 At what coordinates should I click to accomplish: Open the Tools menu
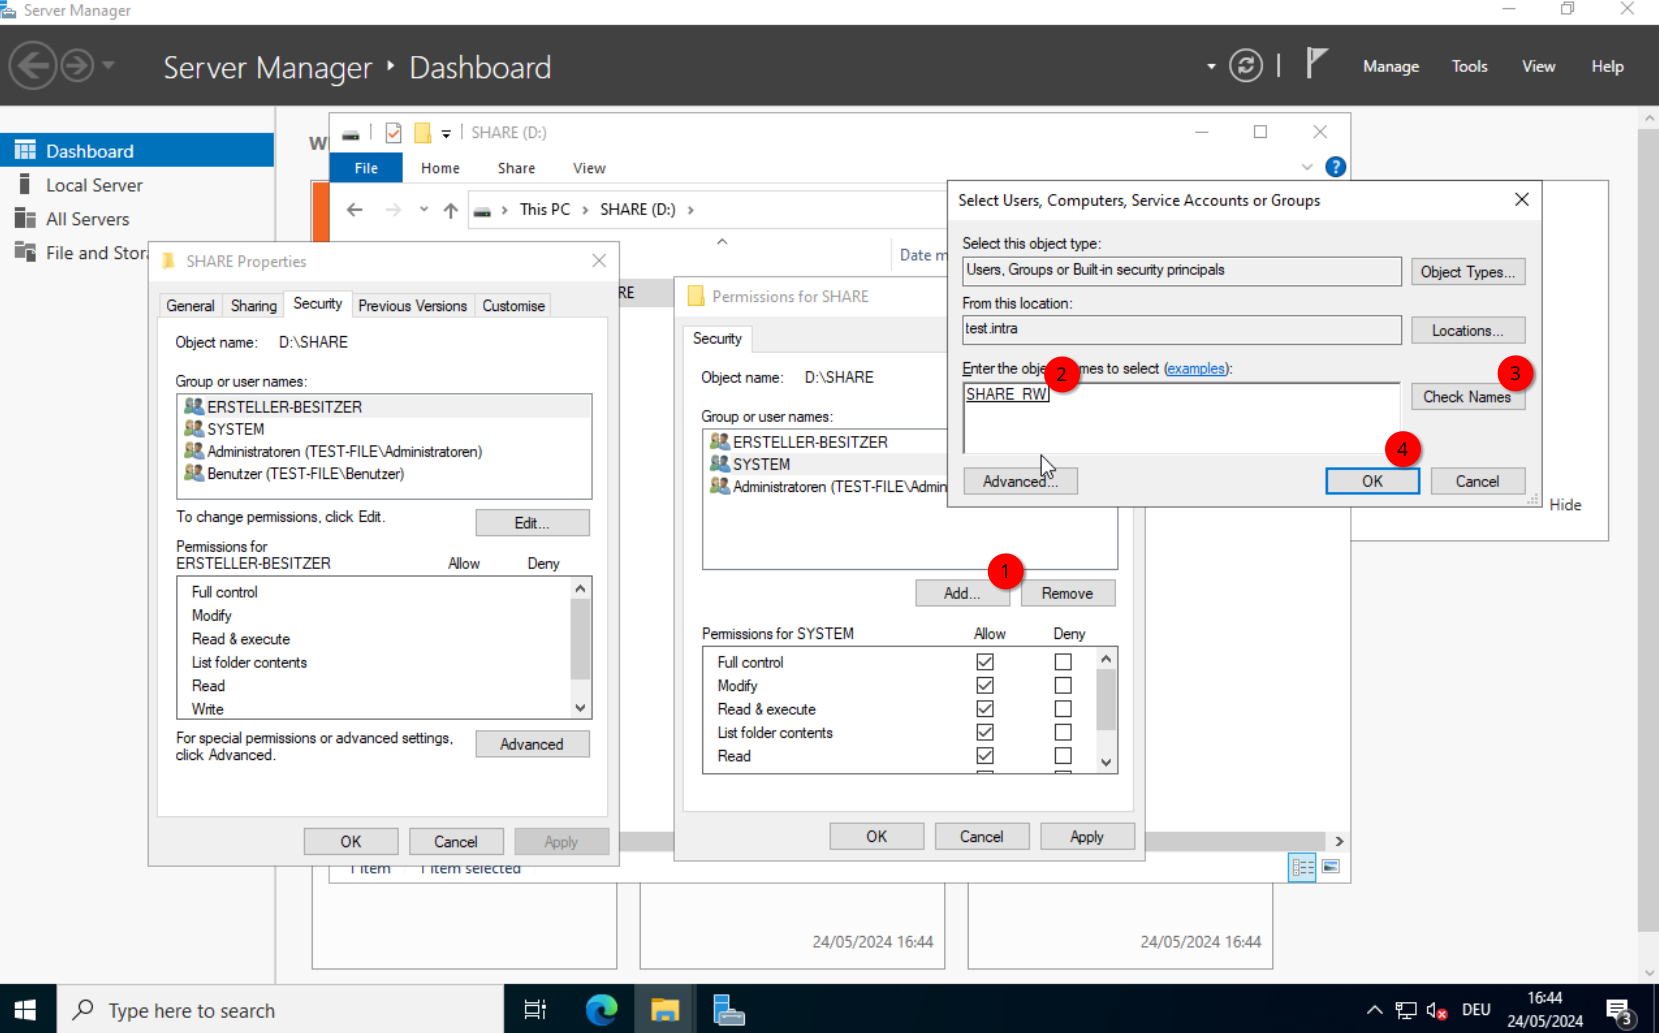[x=1469, y=66]
